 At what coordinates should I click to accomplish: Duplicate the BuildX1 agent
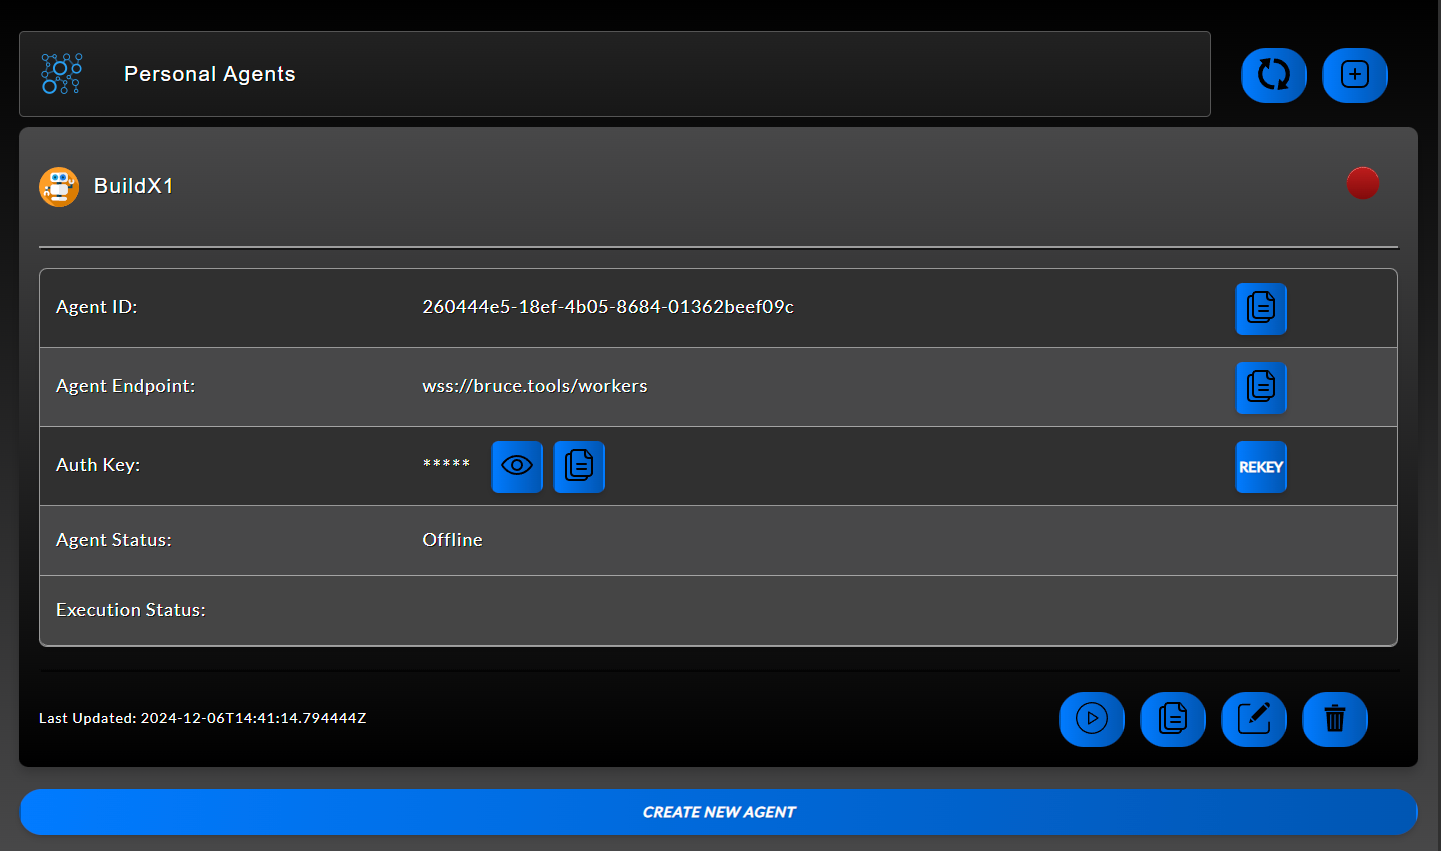[x=1173, y=719]
